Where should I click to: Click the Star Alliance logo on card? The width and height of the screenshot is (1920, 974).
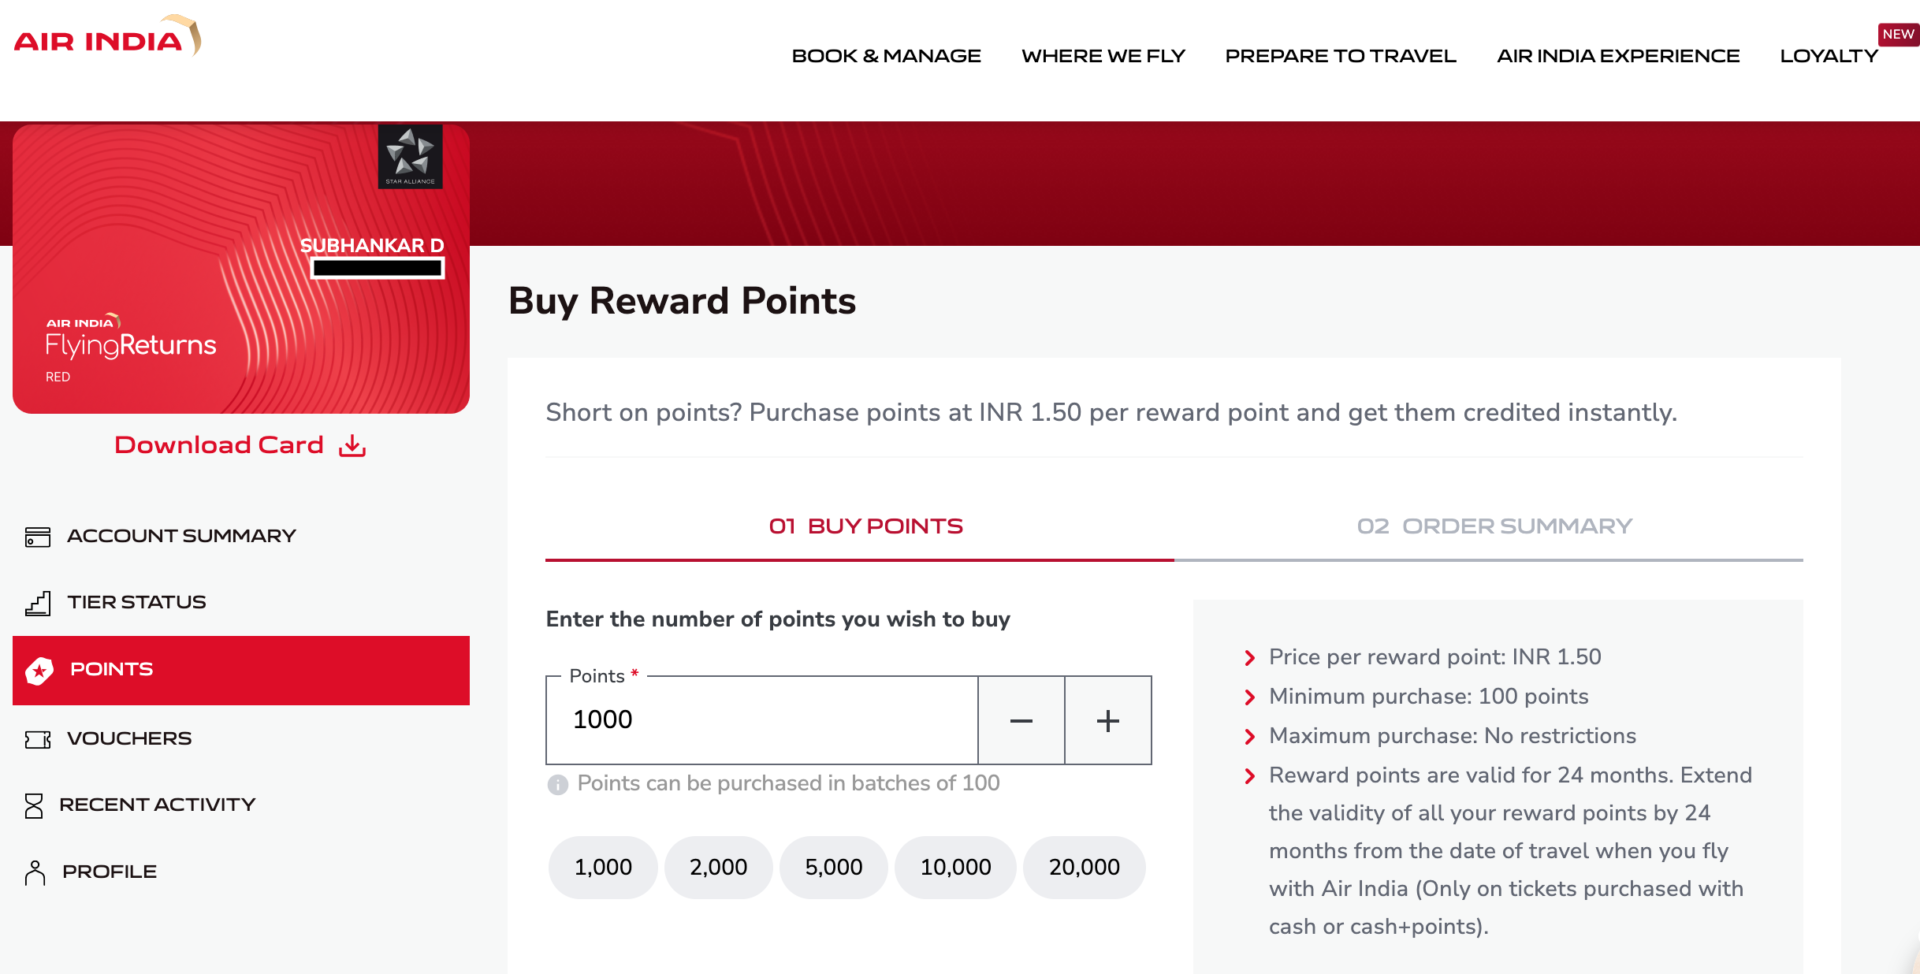click(x=410, y=157)
